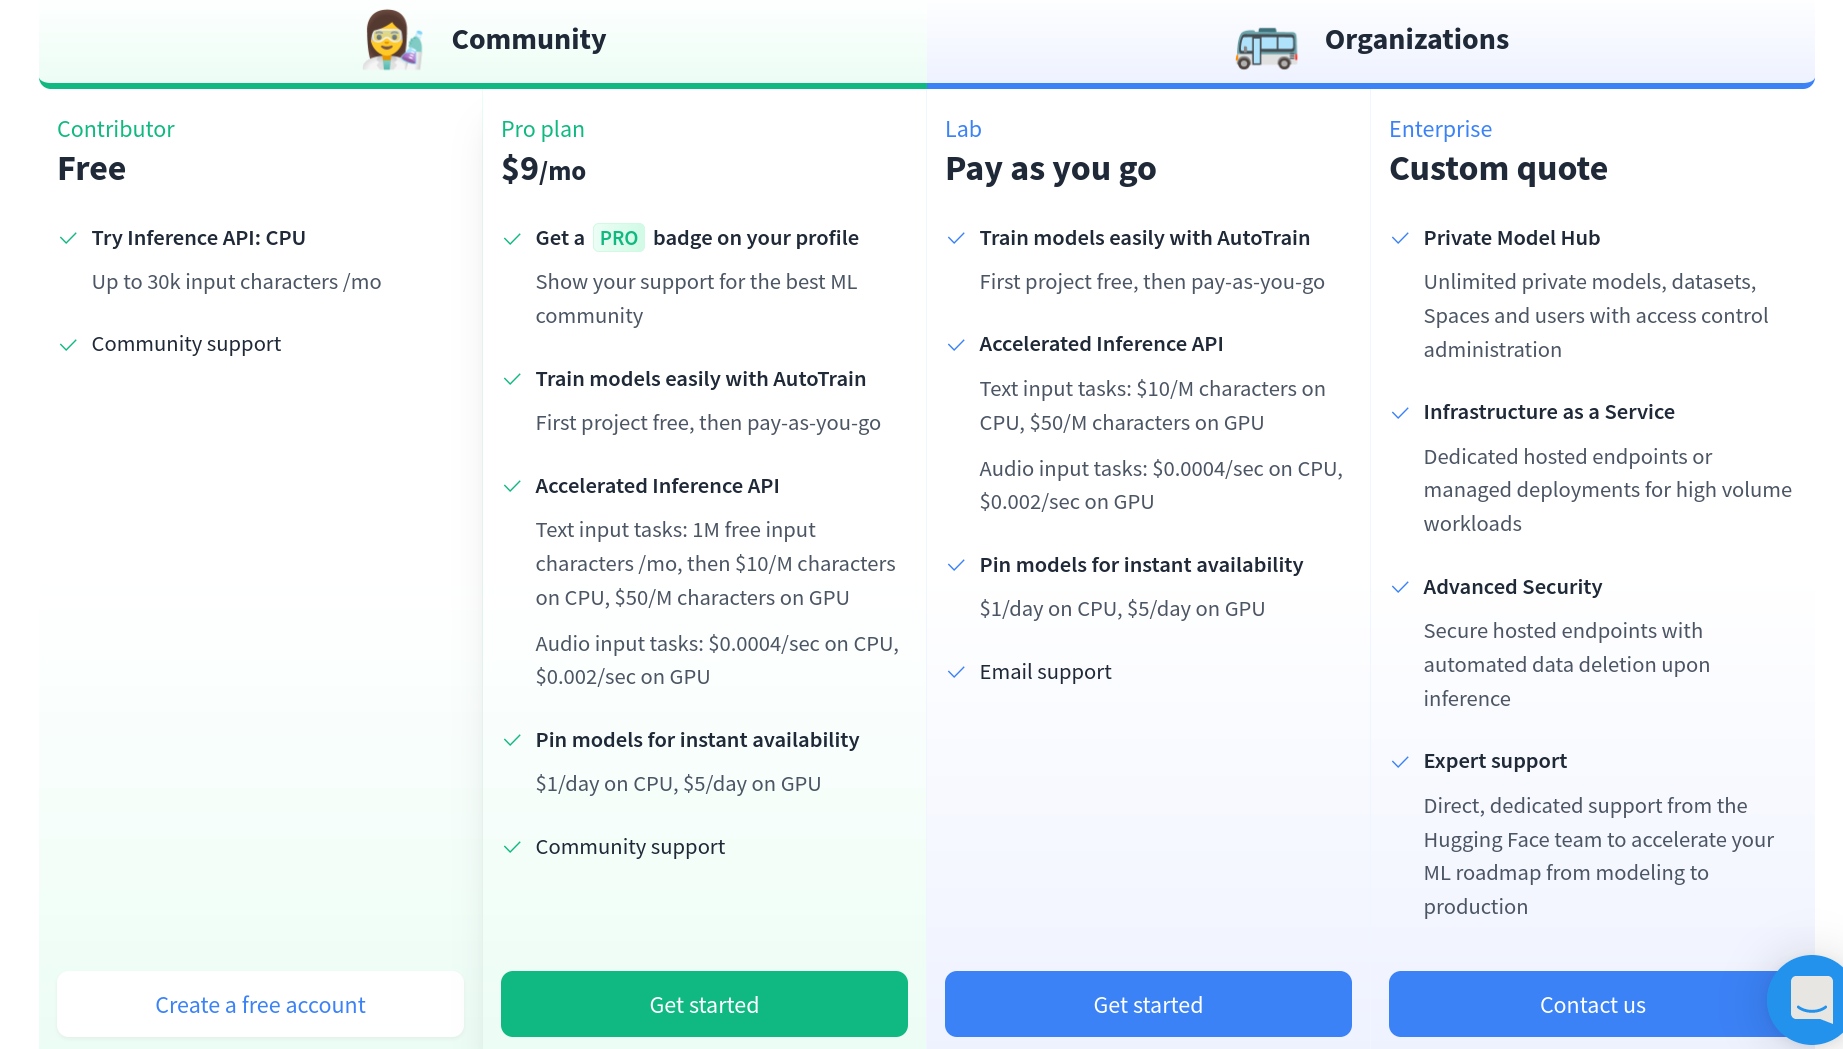Click checkmark next to Advanced Security
The height and width of the screenshot is (1049, 1843).
[x=1400, y=587]
